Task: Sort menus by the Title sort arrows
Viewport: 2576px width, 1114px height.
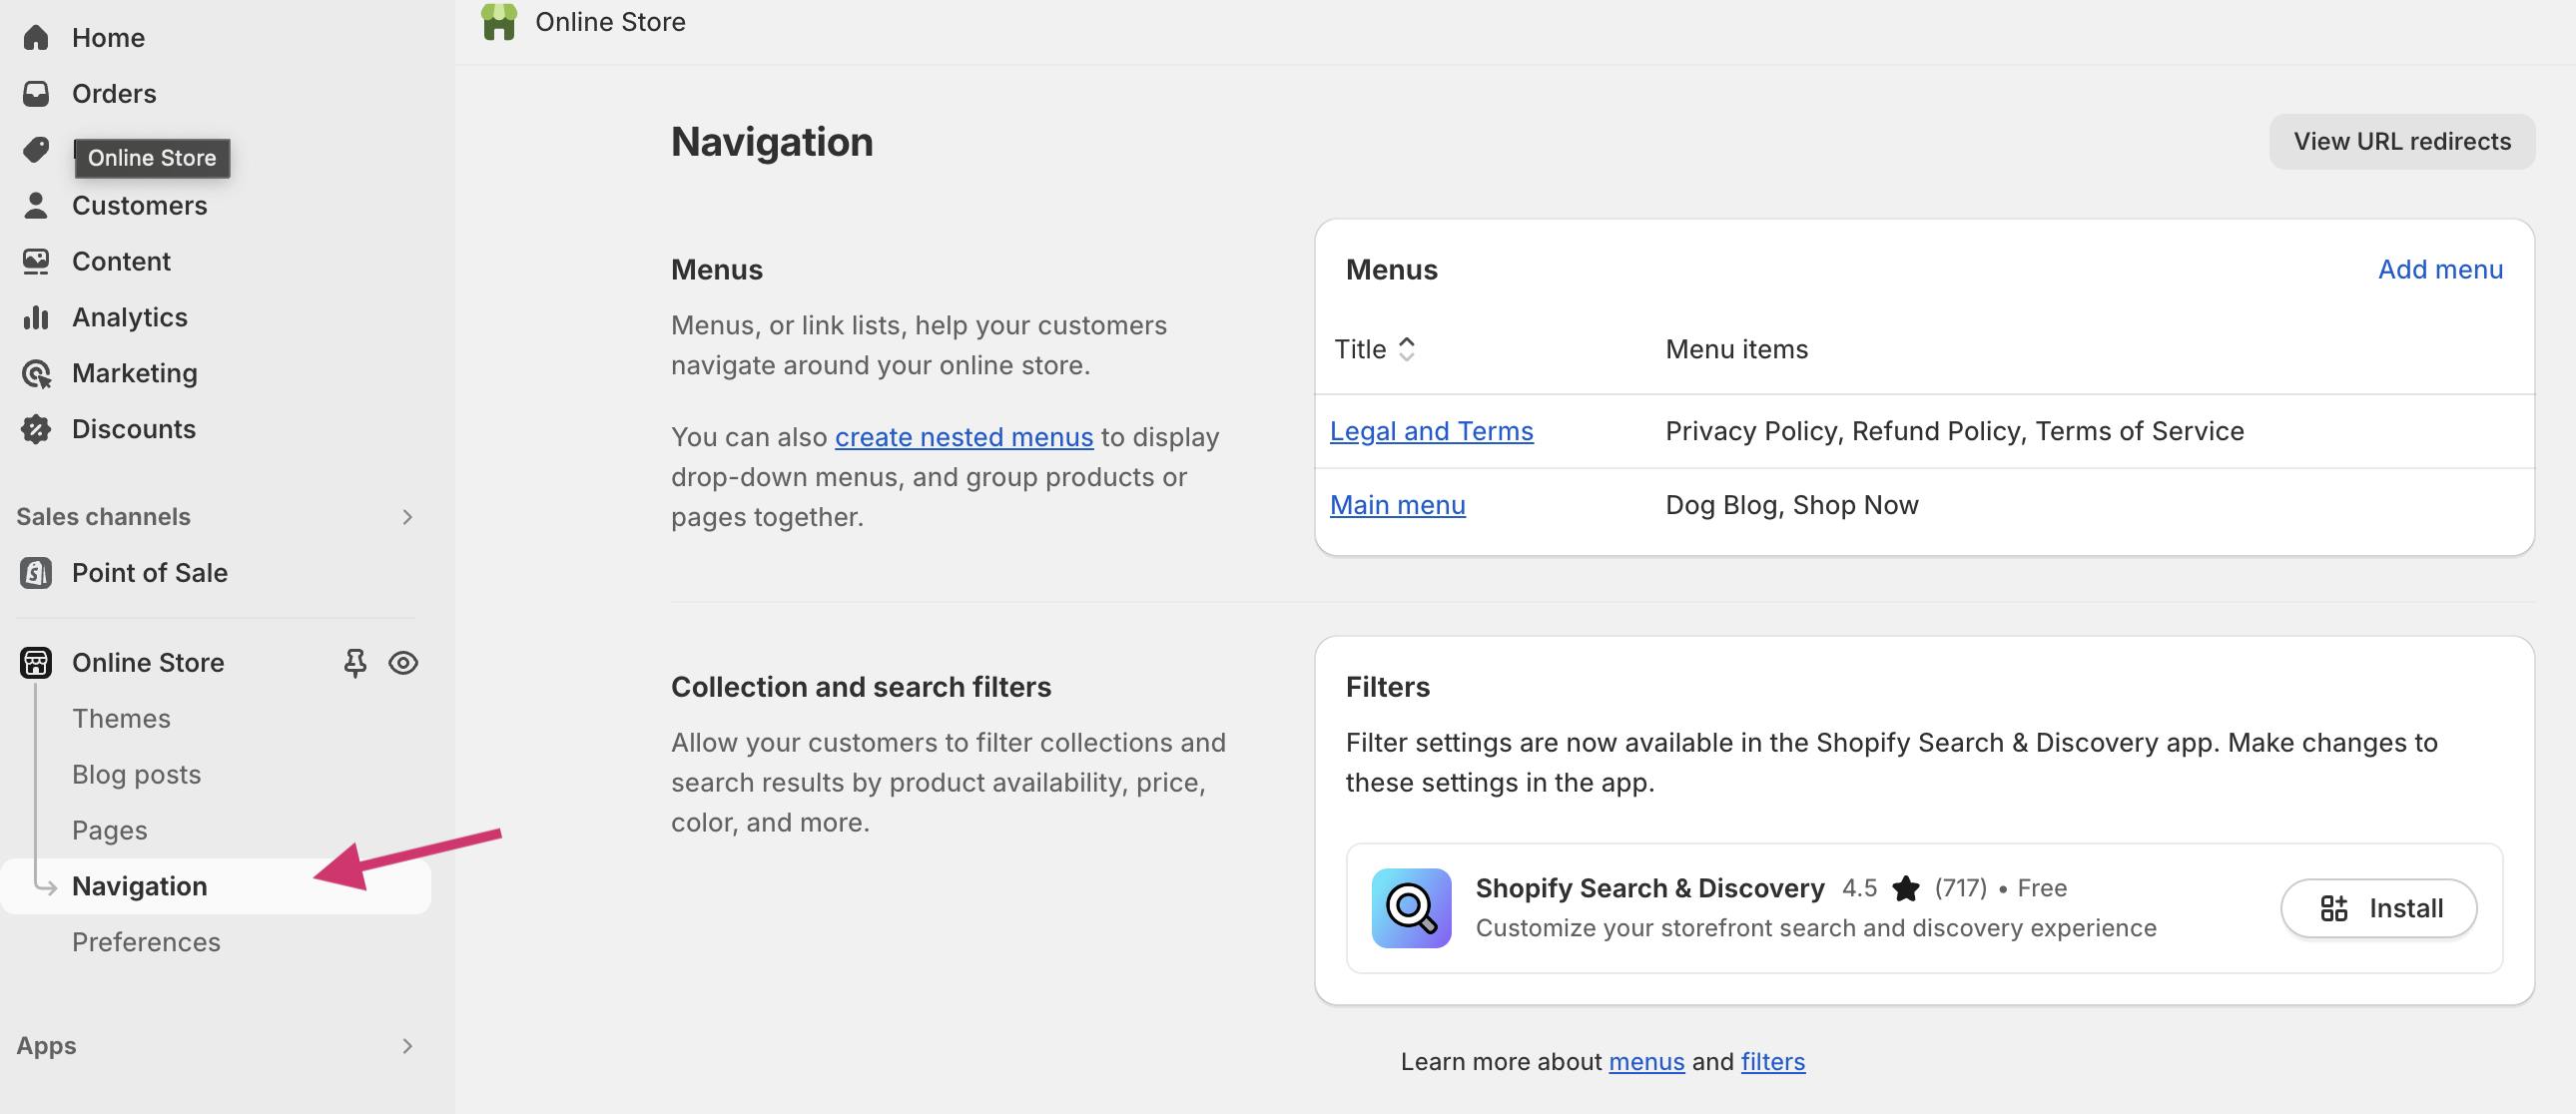Action: pos(1406,349)
